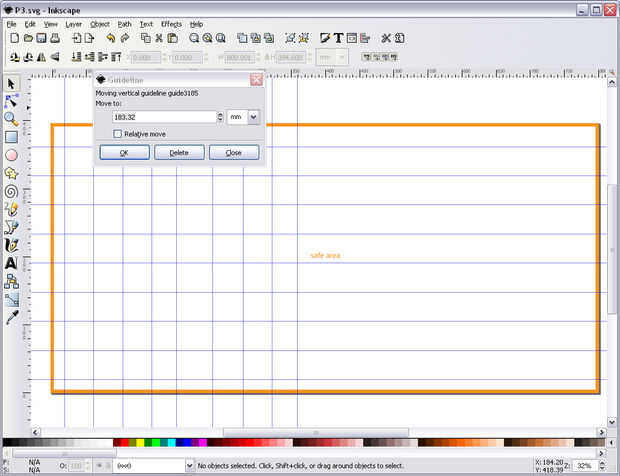Click the Raise selection to top icon
The image size is (620, 476).
pyautogui.click(x=116, y=57)
